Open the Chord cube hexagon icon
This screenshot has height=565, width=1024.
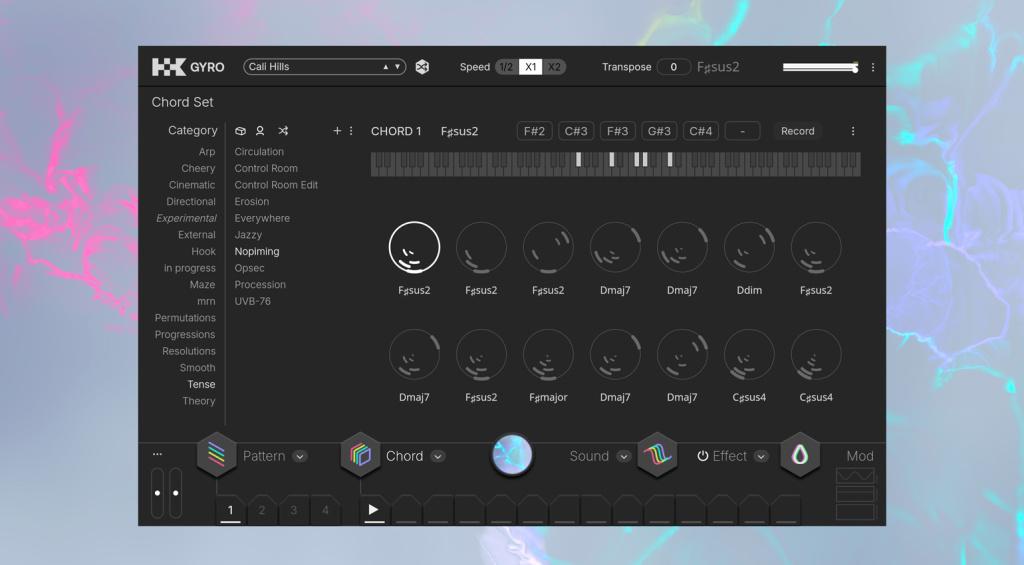click(x=360, y=456)
